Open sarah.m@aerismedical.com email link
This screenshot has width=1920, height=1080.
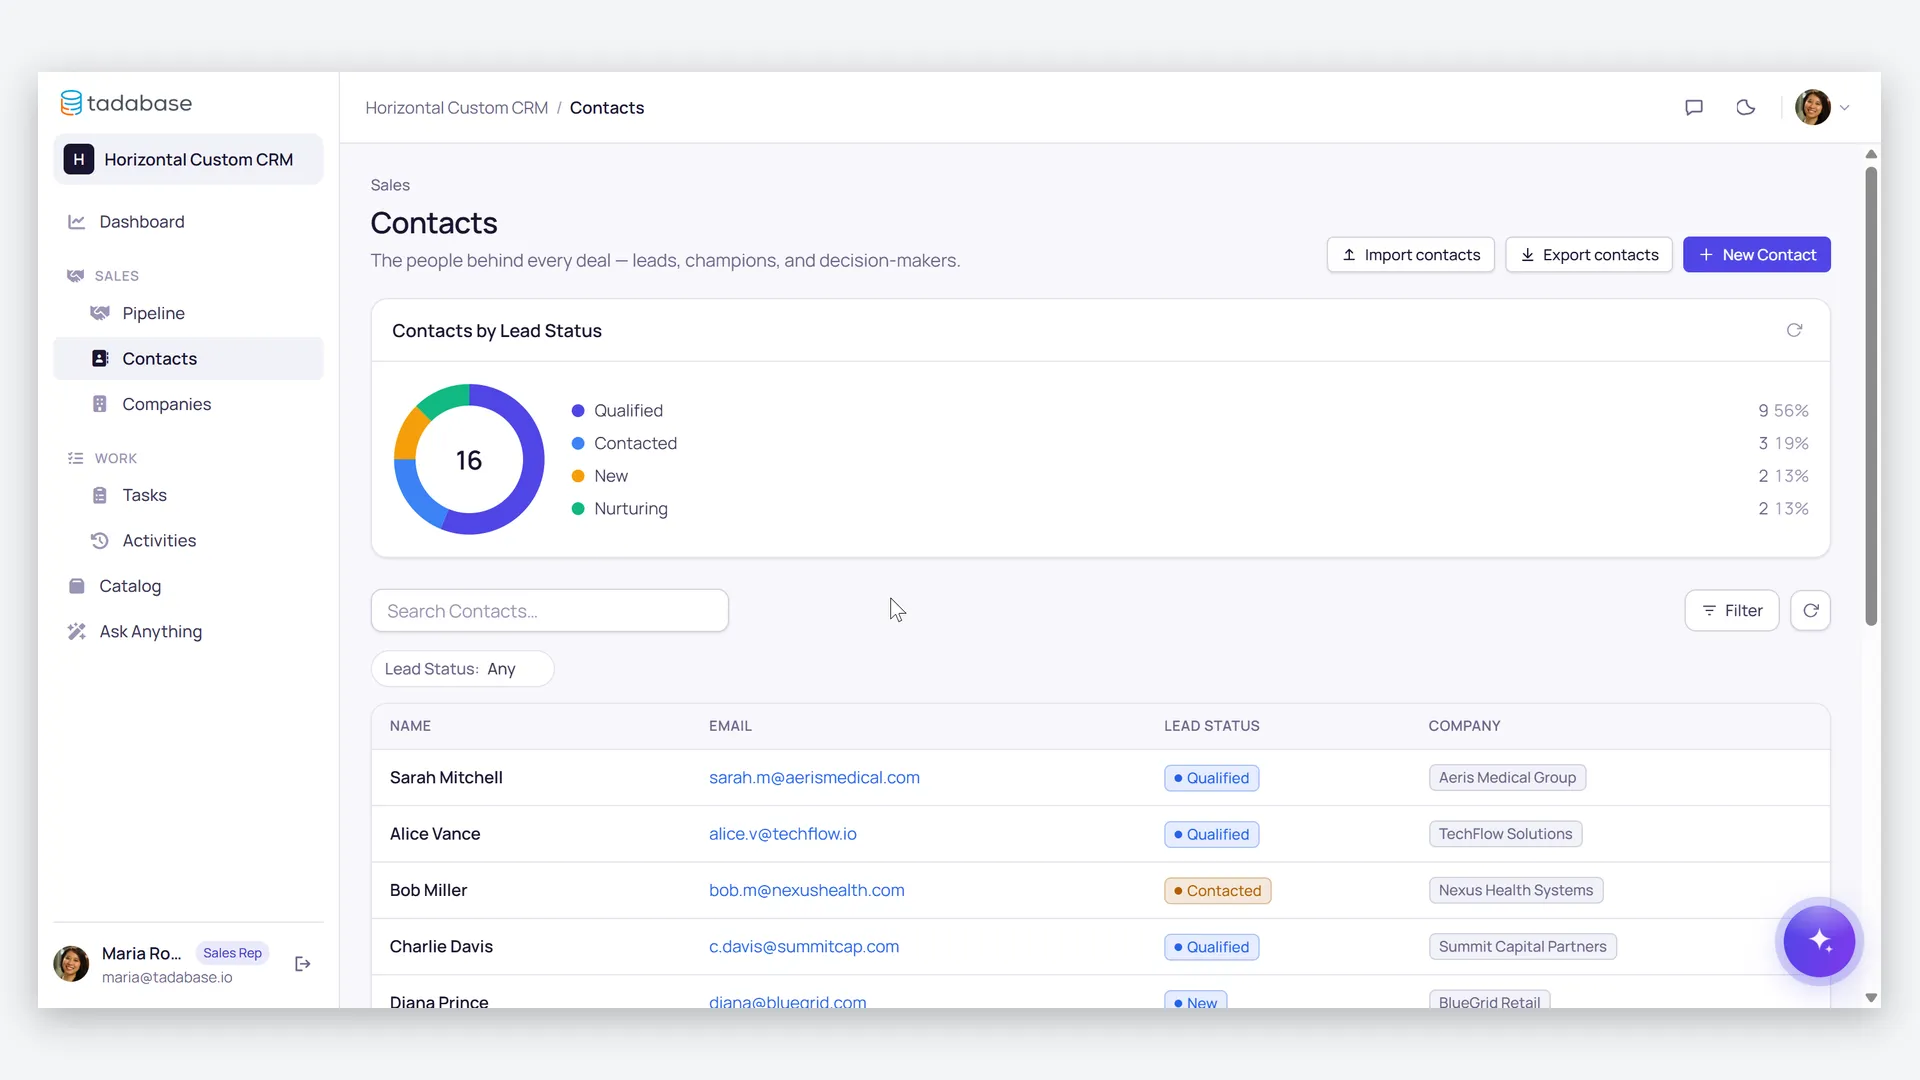coord(814,777)
